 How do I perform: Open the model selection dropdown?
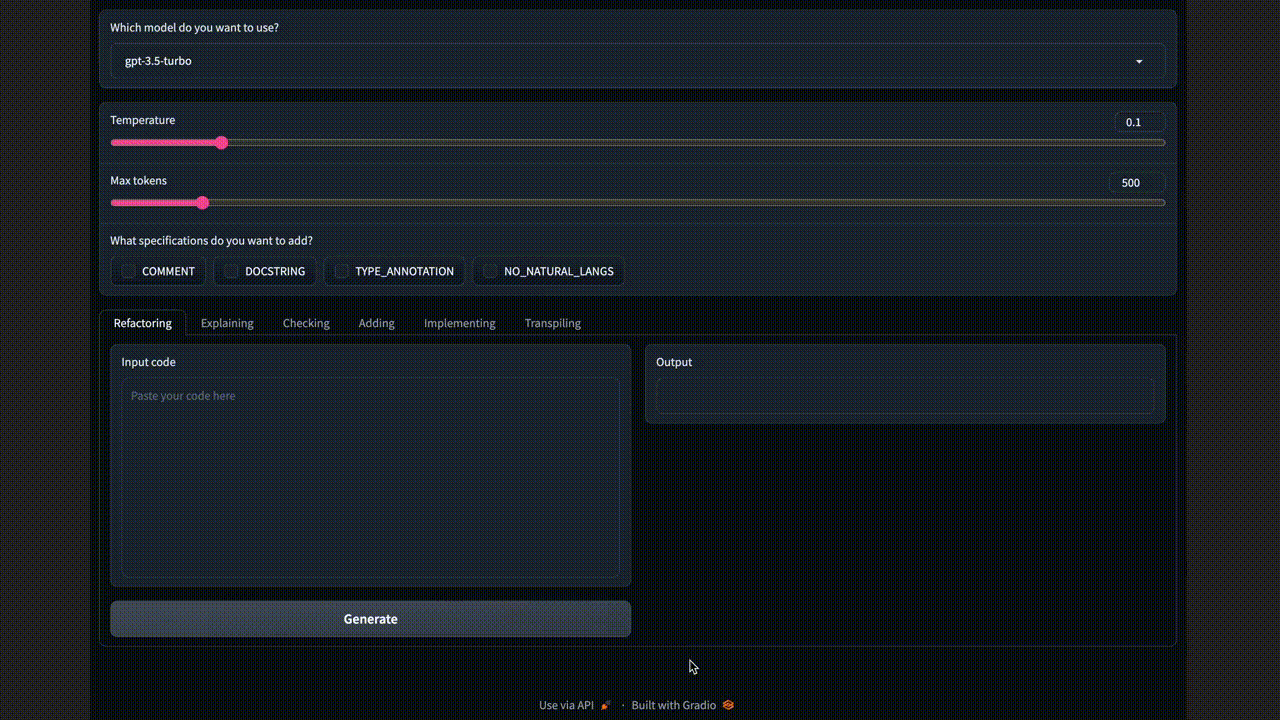click(x=638, y=61)
